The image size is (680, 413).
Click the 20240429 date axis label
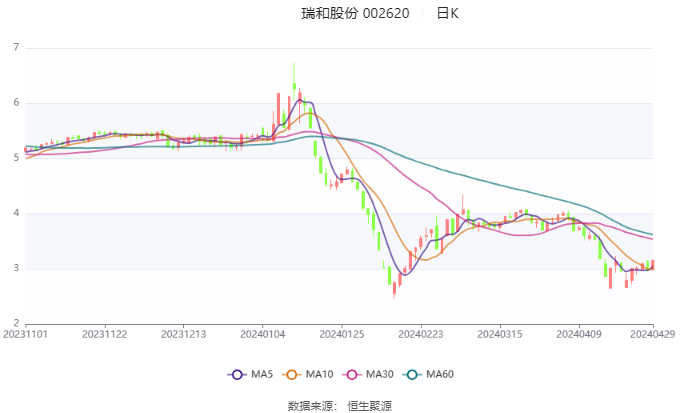(x=653, y=334)
